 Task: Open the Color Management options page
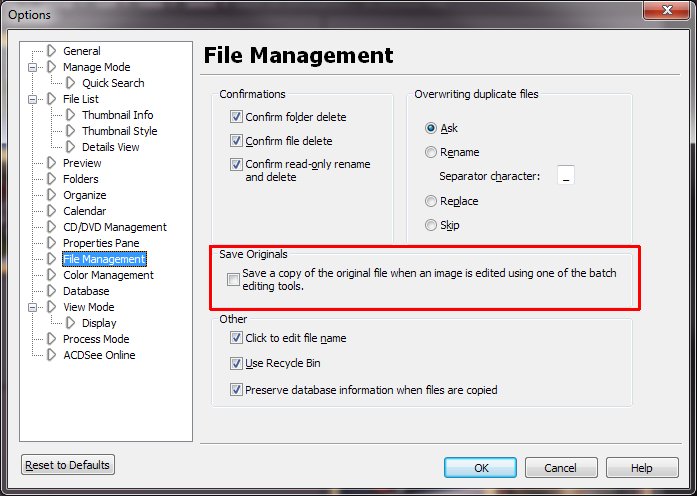coord(108,275)
